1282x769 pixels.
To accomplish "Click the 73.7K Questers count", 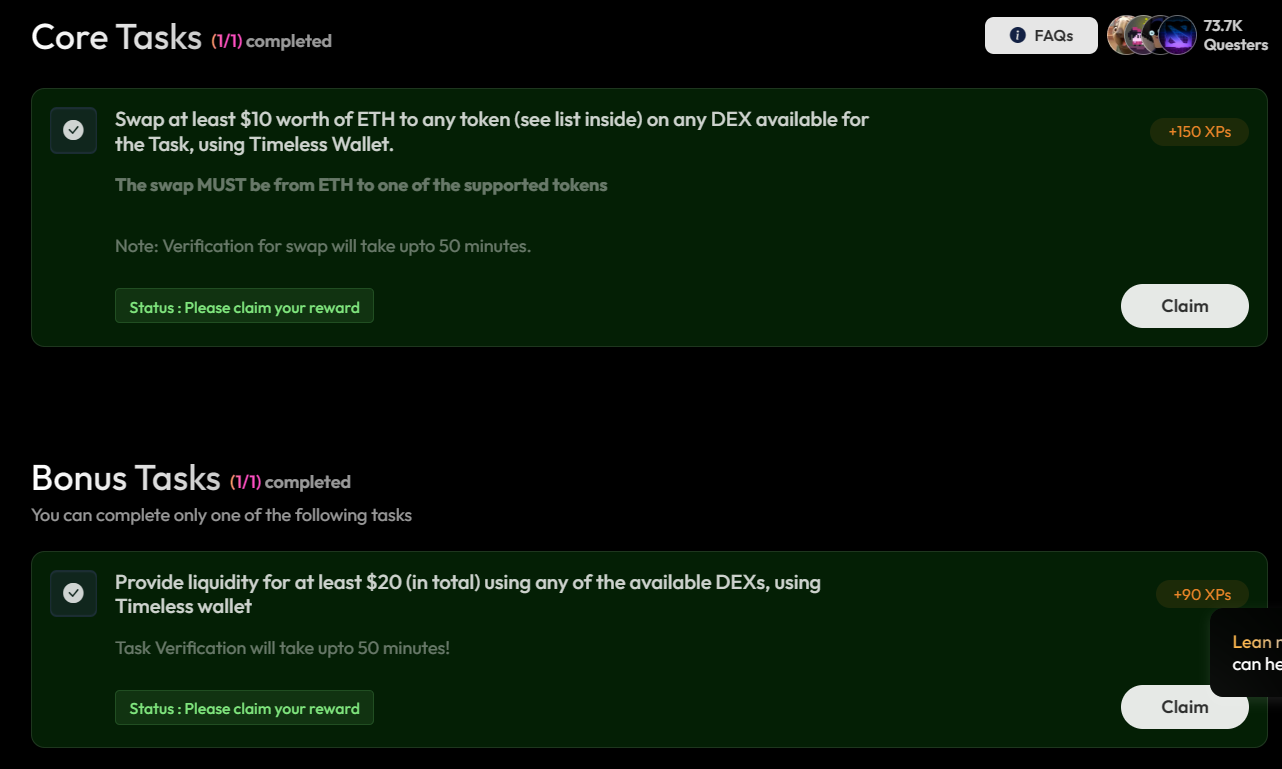I will pyautogui.click(x=1235, y=36).
